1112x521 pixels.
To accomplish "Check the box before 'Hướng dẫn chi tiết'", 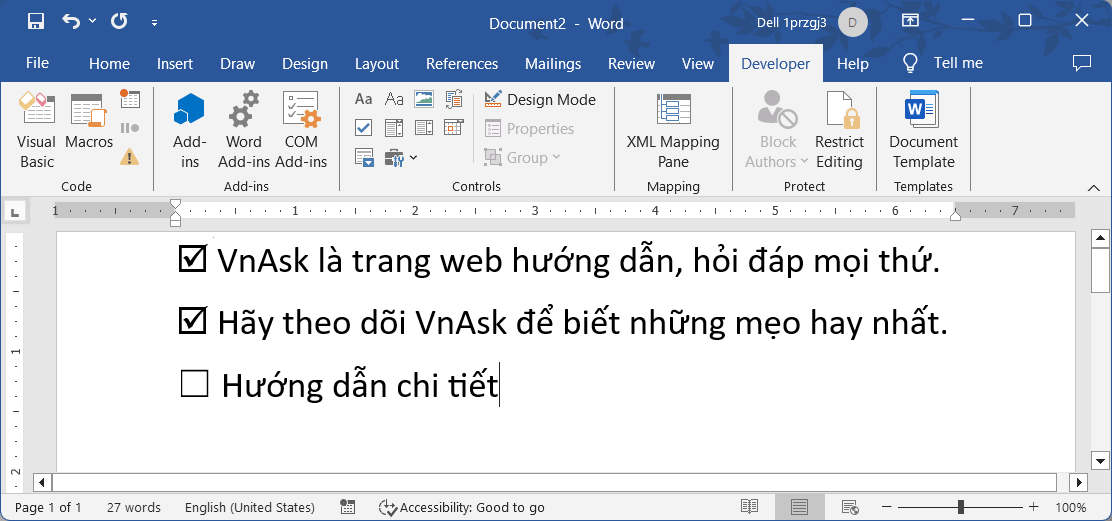I will 194,384.
